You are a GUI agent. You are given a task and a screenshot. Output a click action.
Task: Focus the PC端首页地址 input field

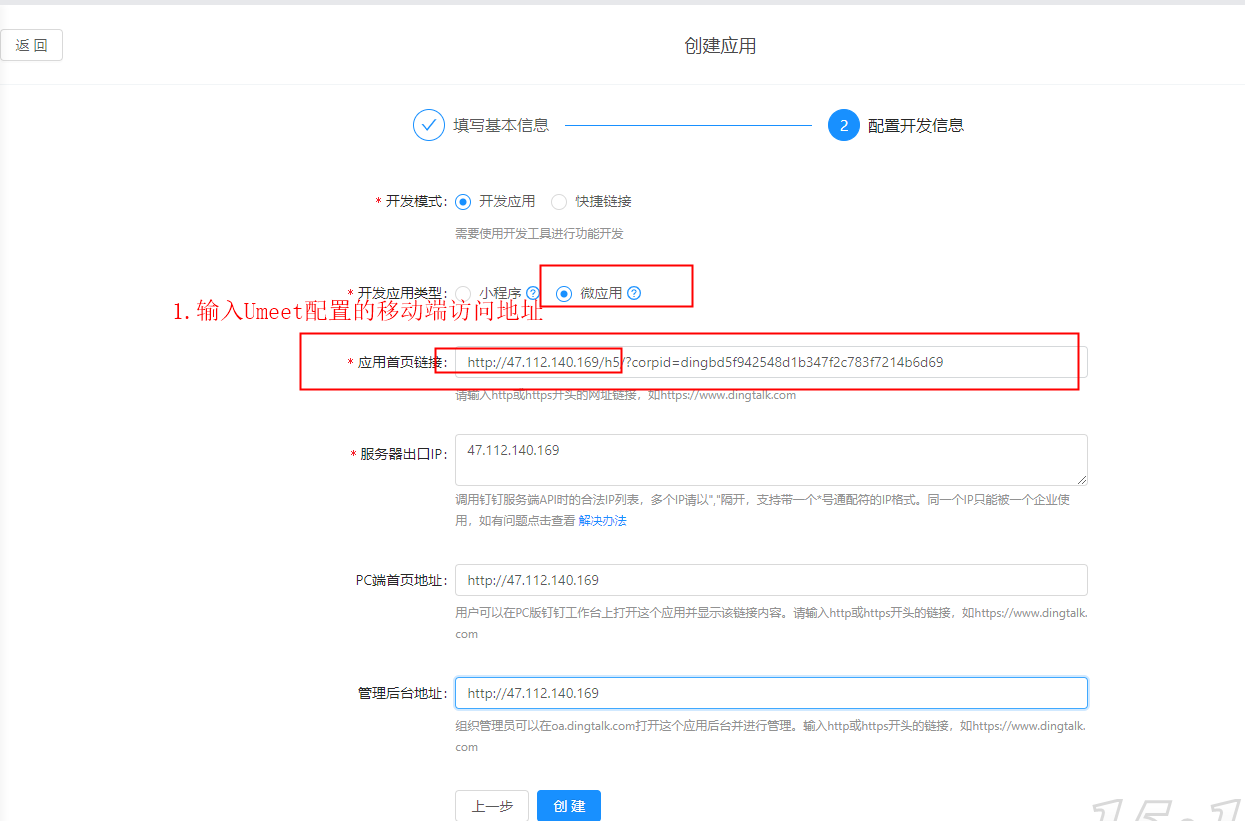pos(770,580)
